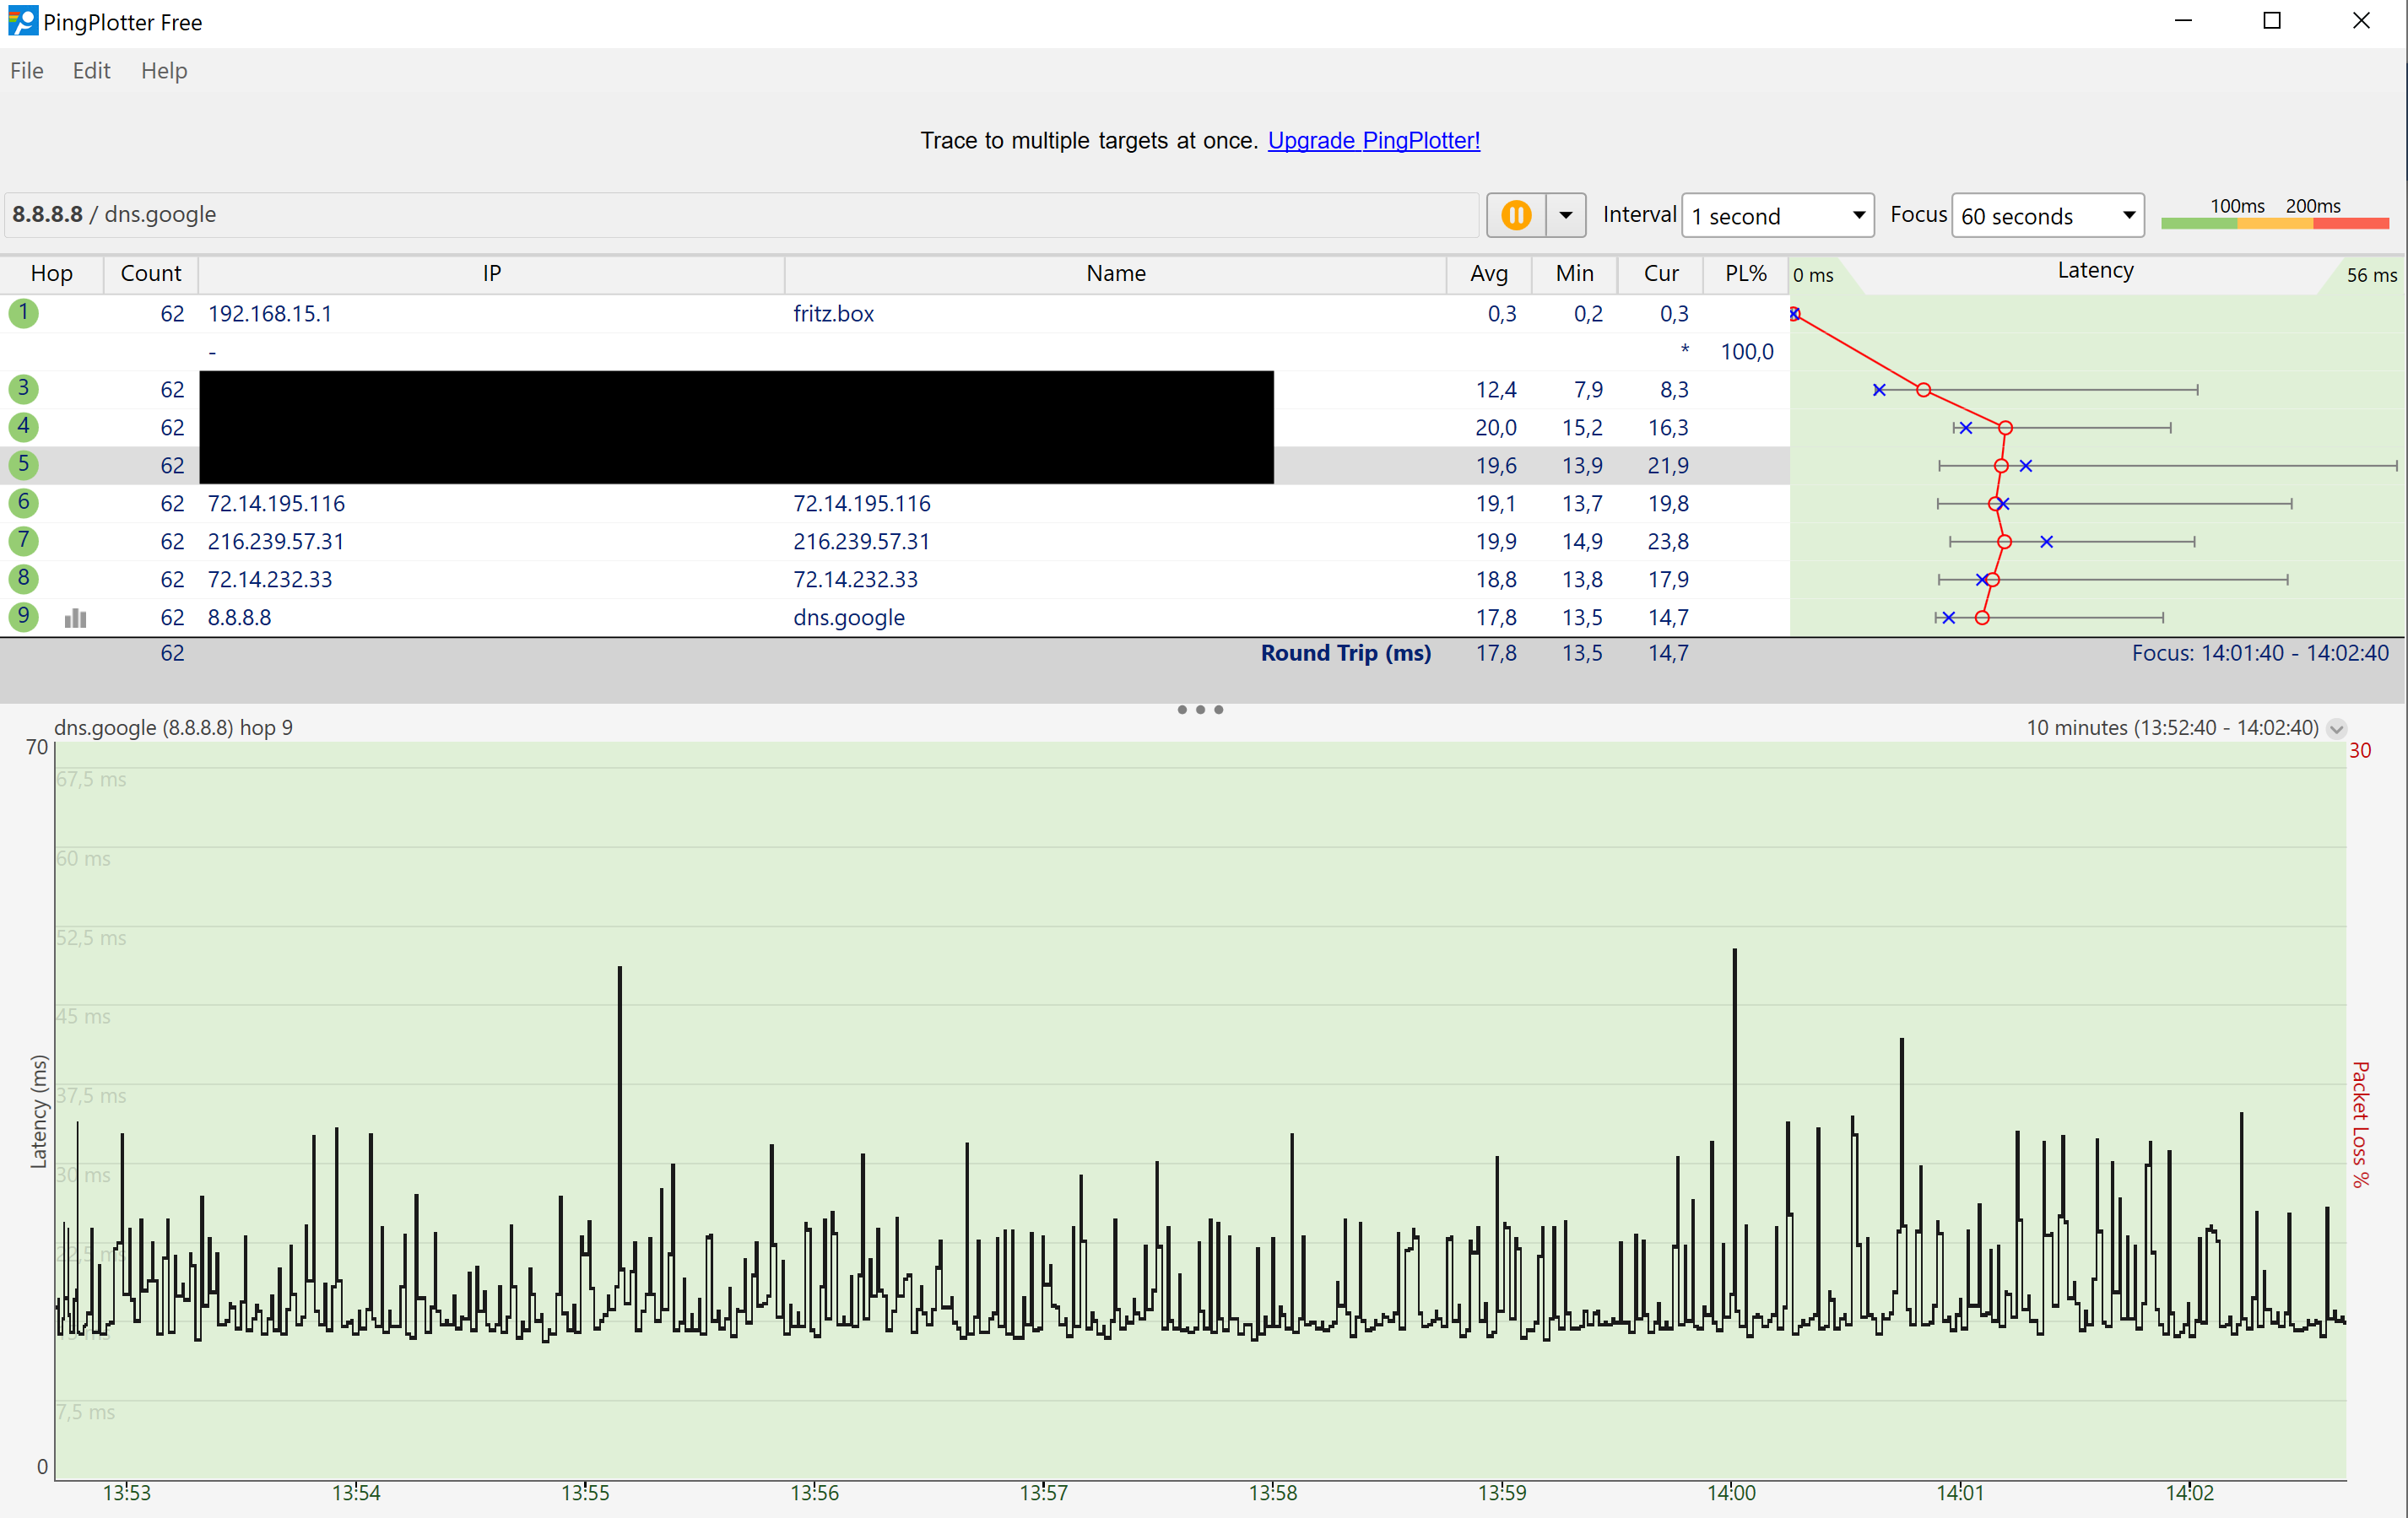Open the Help menu
Image resolution: width=2408 pixels, height=1518 pixels.
tap(164, 71)
